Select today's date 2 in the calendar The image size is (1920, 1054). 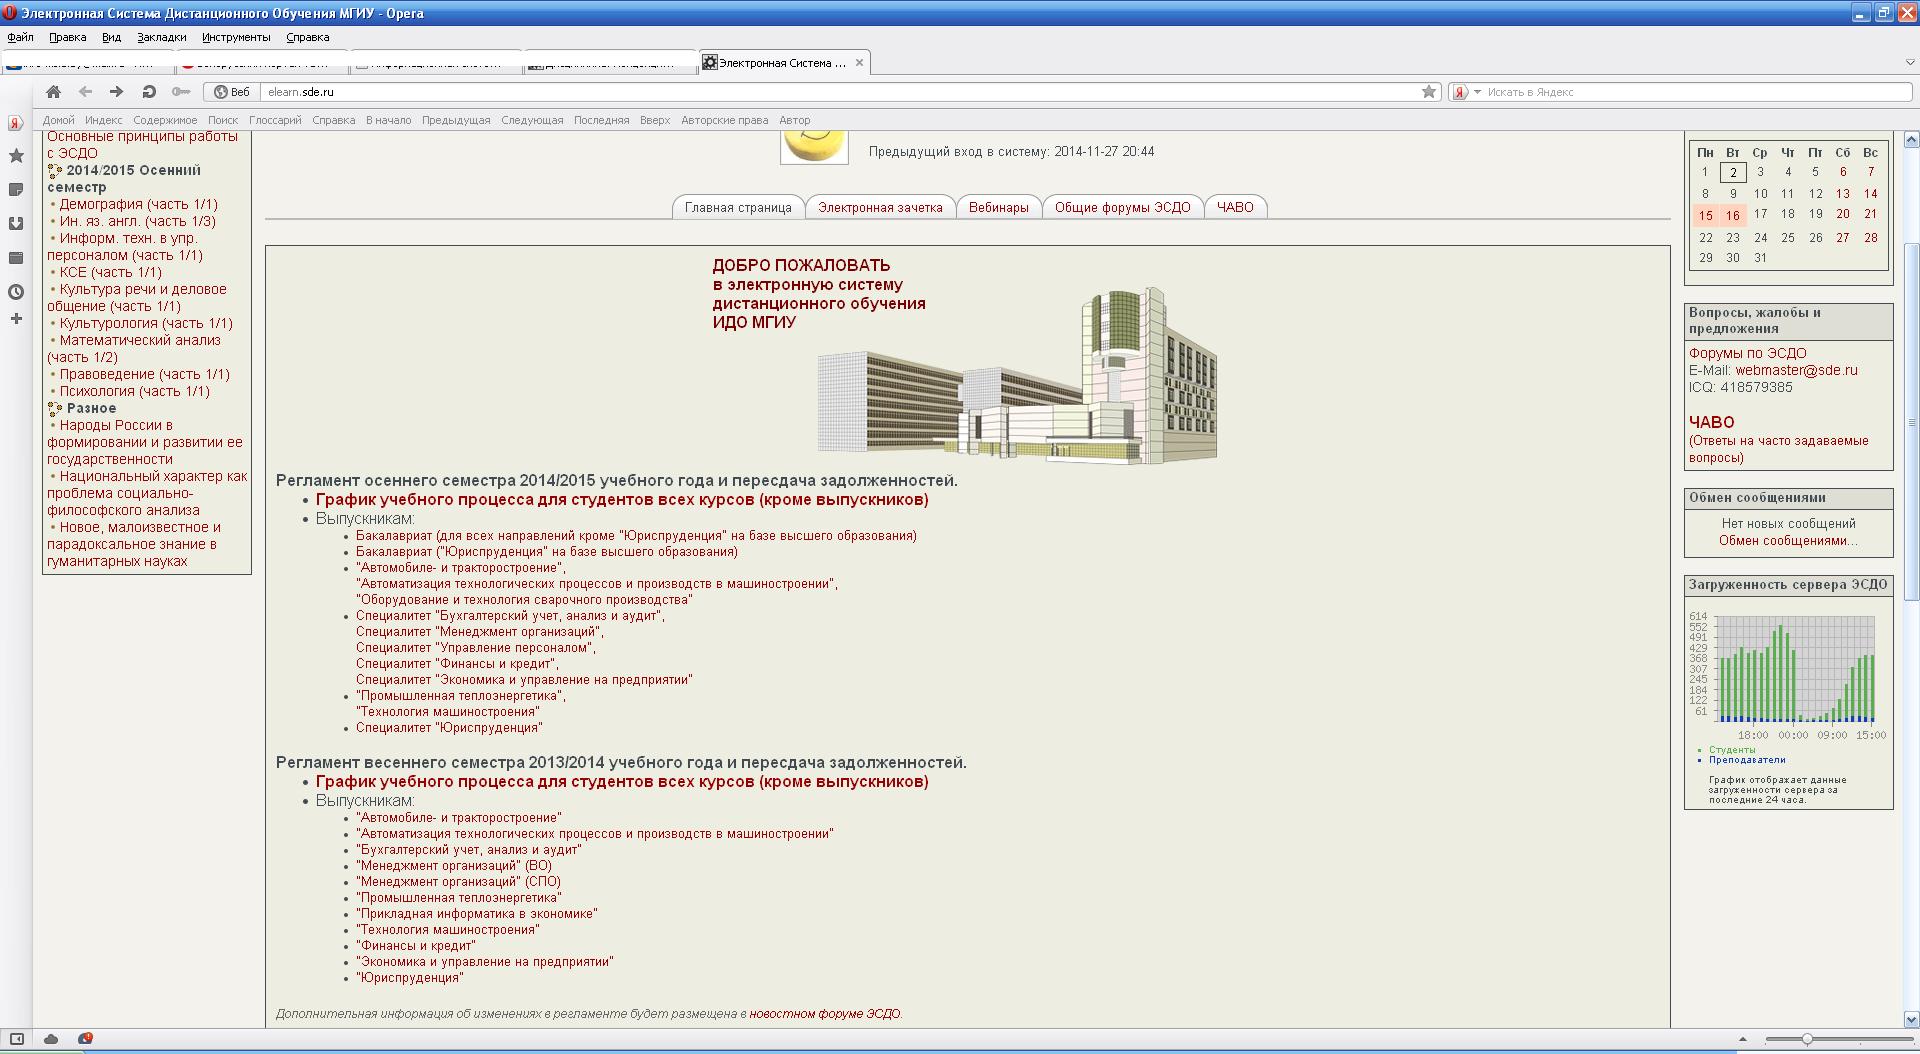pyautogui.click(x=1733, y=172)
